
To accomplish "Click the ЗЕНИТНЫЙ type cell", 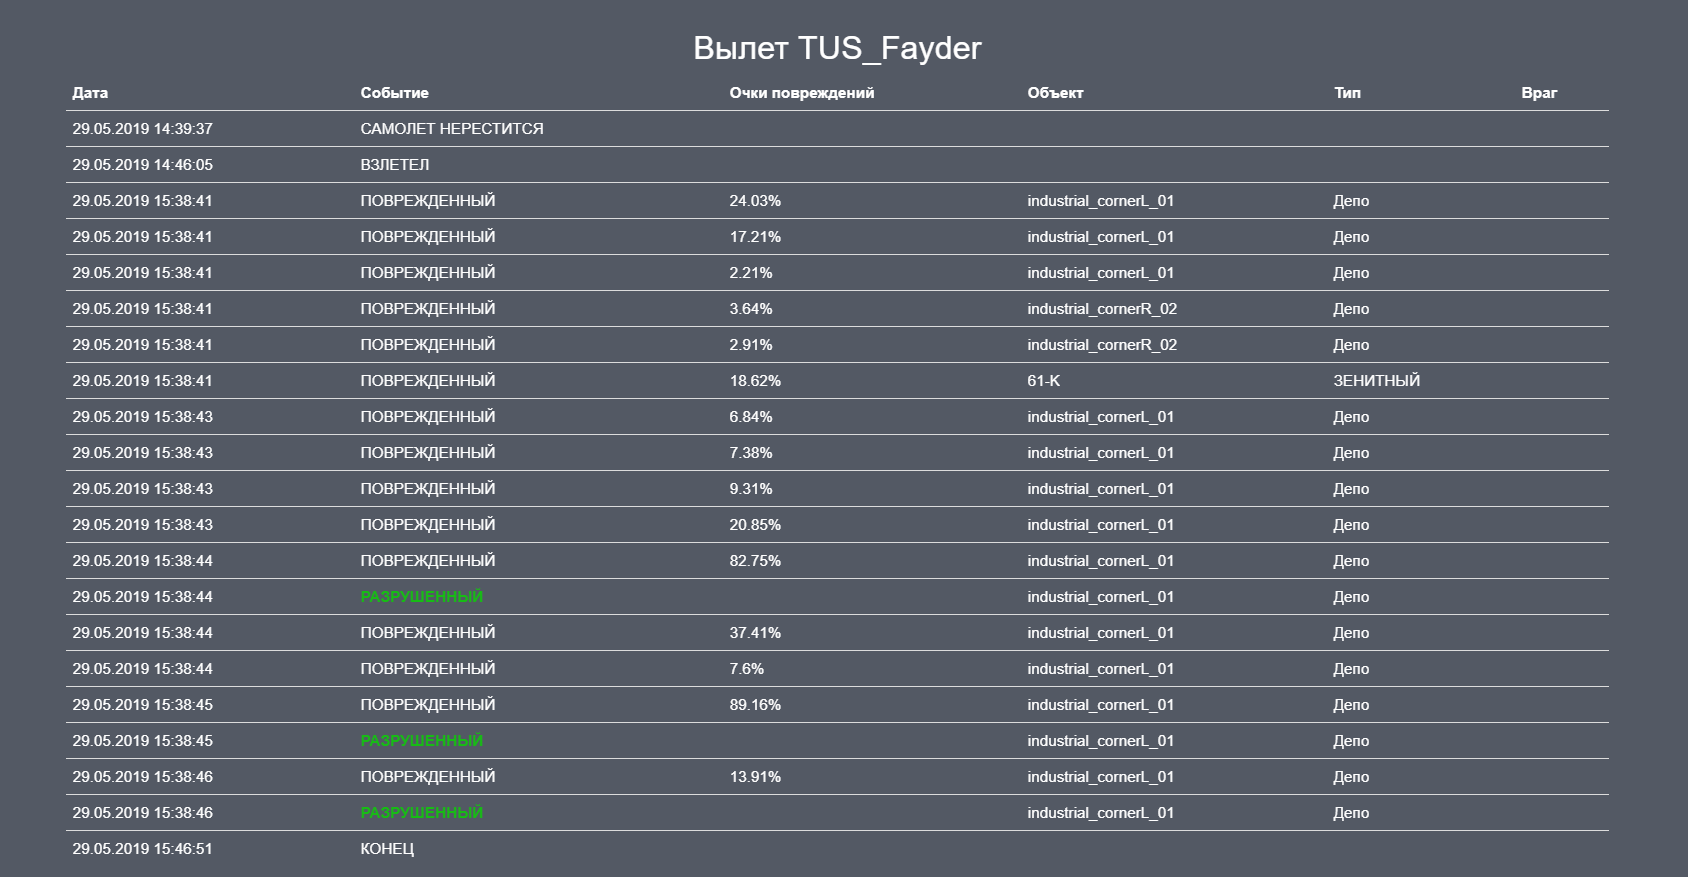I will (1376, 381).
